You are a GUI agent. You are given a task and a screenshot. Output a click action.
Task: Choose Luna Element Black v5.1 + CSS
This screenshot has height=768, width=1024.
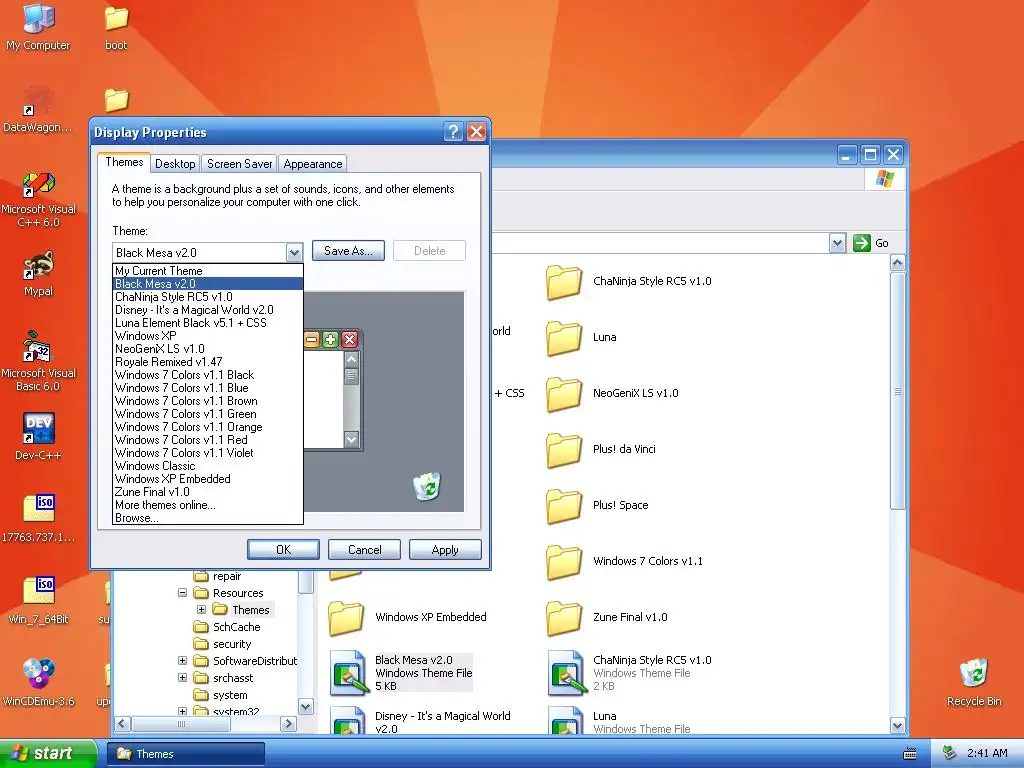[208, 323]
